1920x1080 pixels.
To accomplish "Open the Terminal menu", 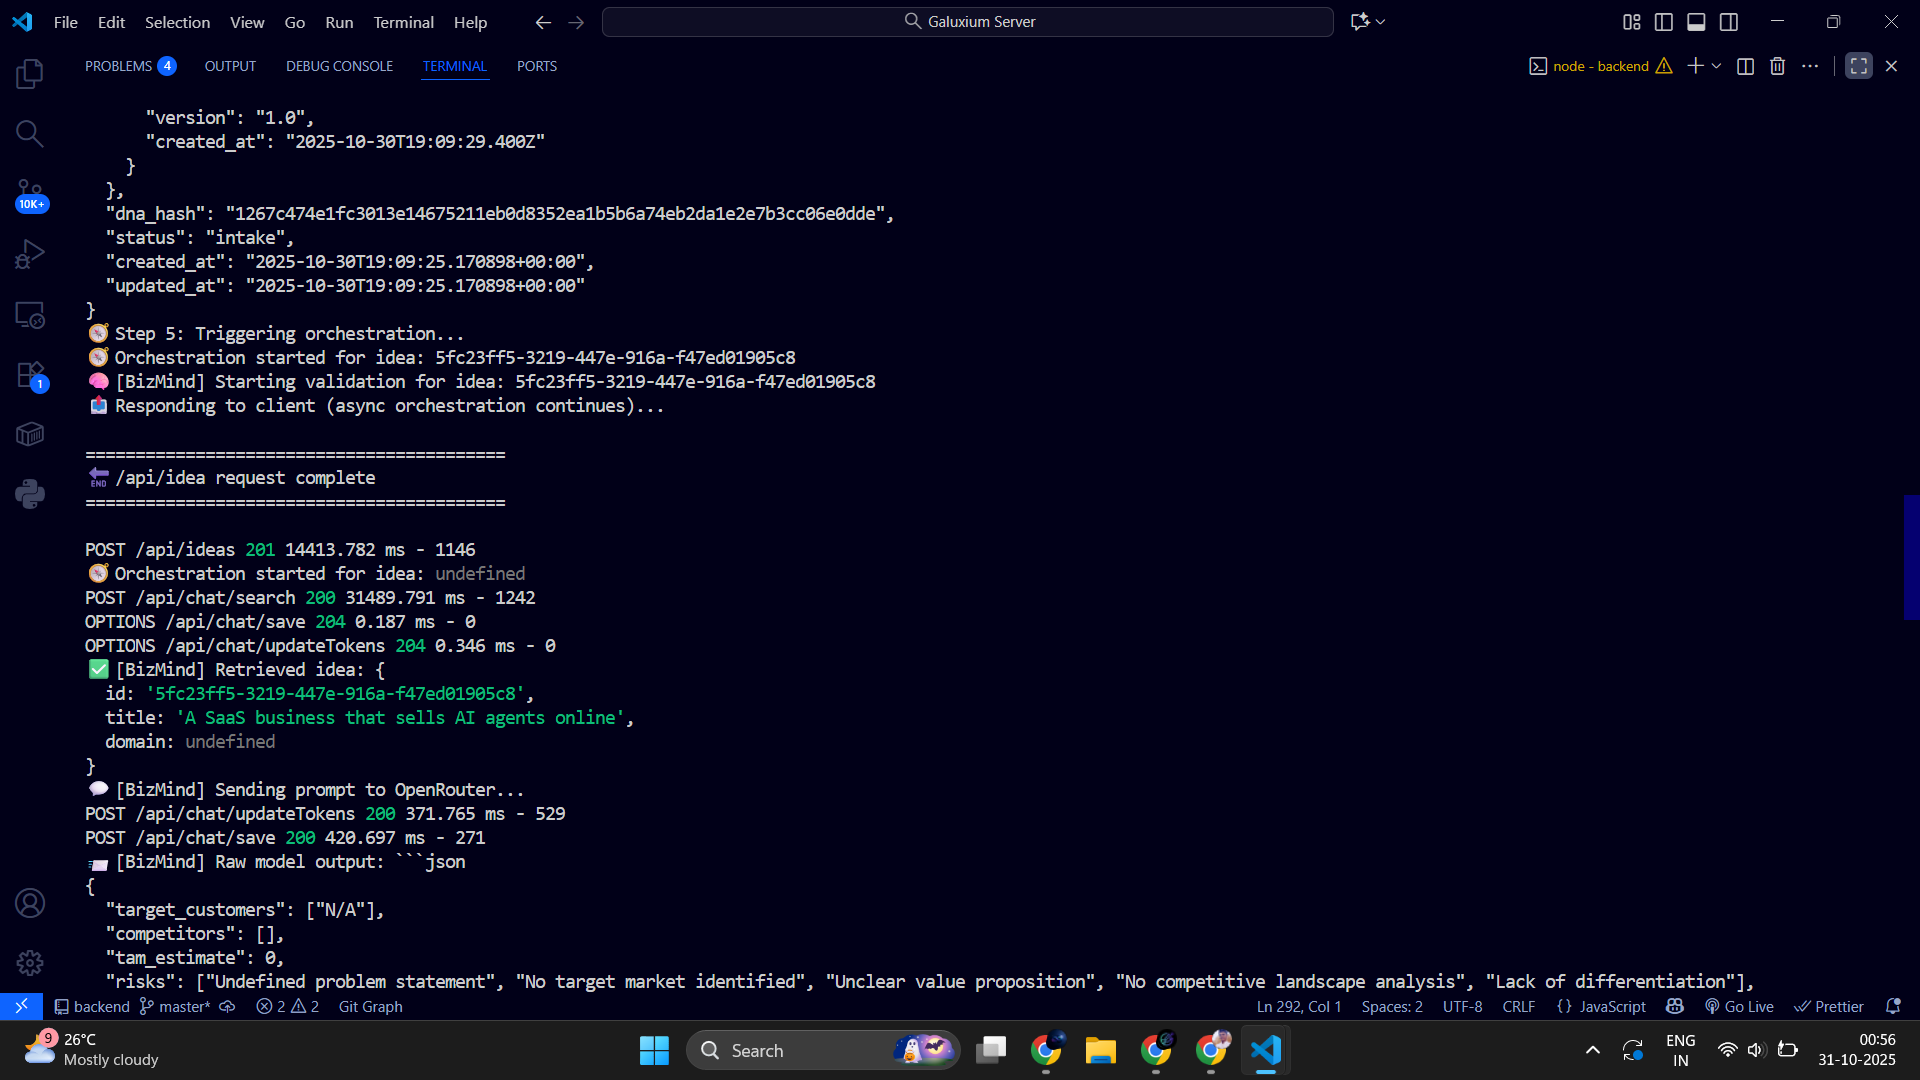I will (x=403, y=22).
